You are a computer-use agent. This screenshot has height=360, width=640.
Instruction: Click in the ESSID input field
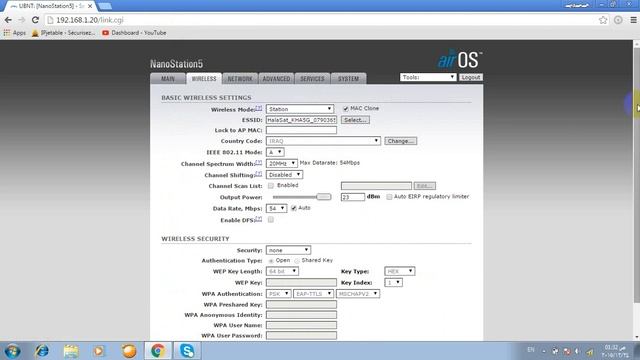[x=301, y=120]
